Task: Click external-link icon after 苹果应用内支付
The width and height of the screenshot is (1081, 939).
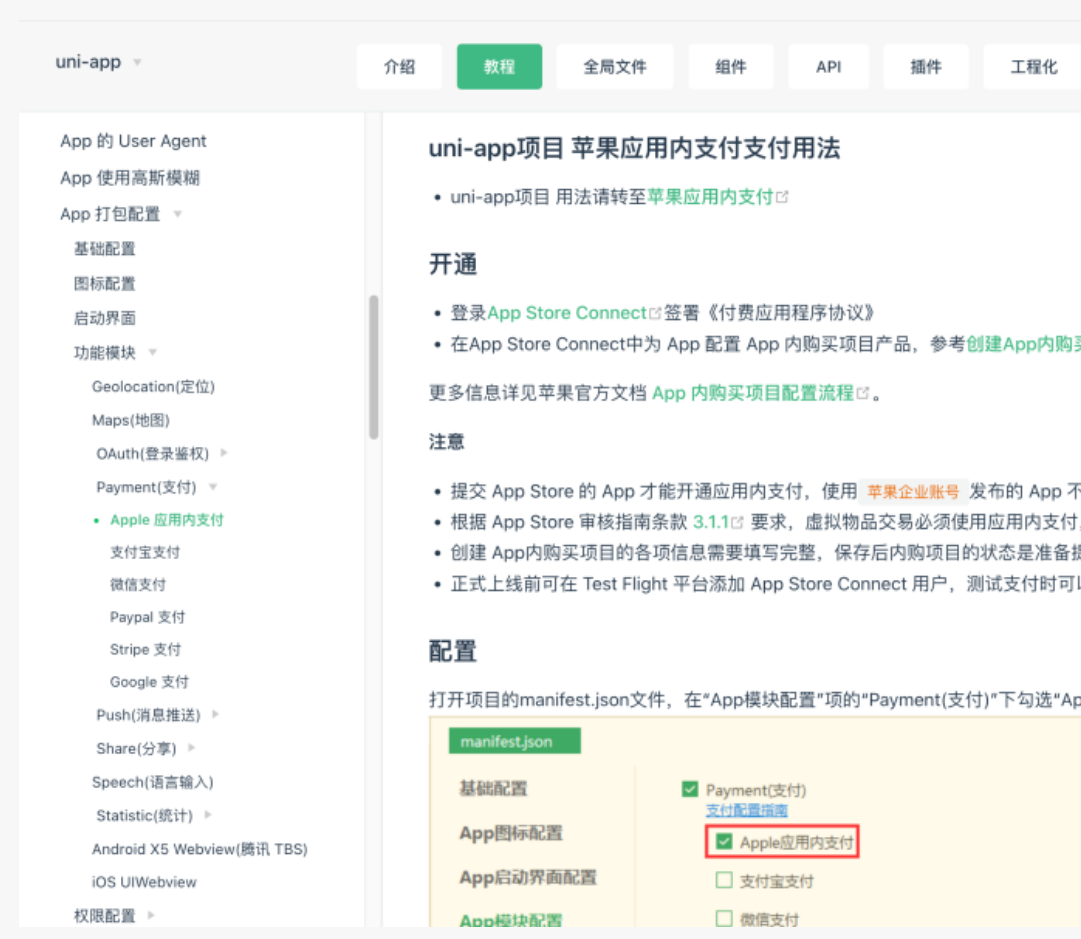Action: (782, 198)
